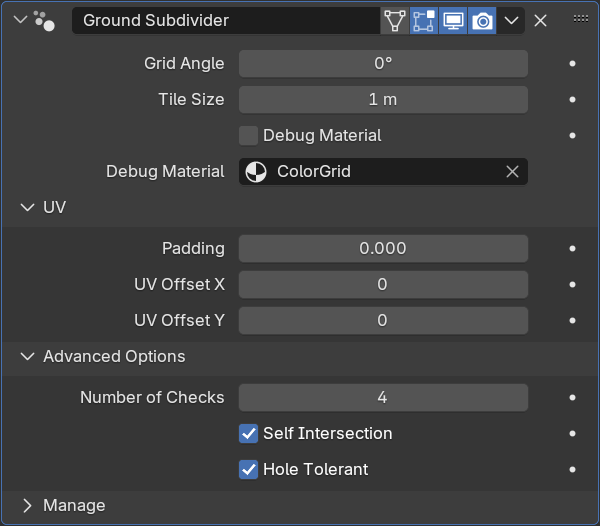600x526 pixels.
Task: Enable the Debug Material checkbox
Action: click(248, 136)
